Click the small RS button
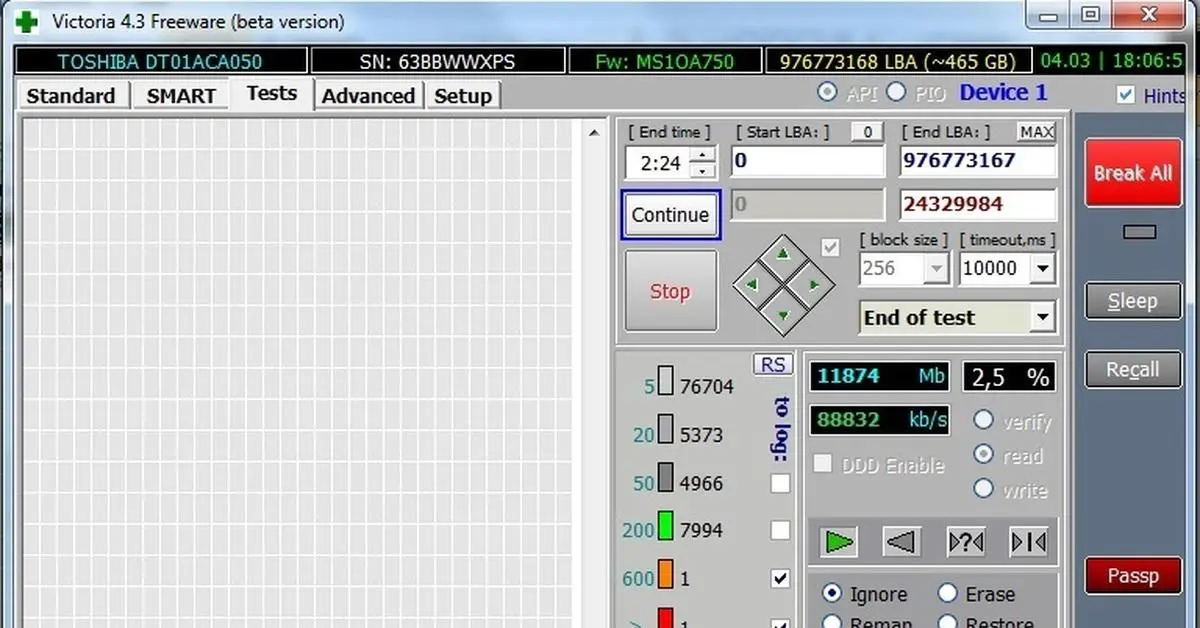Image resolution: width=1200 pixels, height=628 pixels. tap(773, 365)
